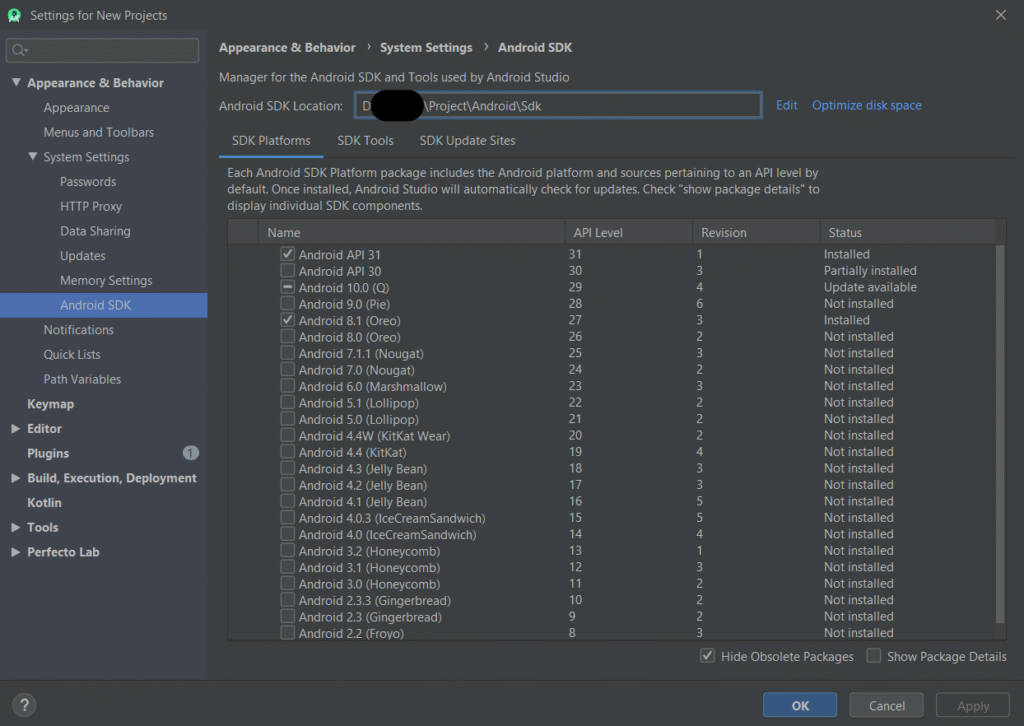Click the Edit link for SDK location
1024x726 pixels.
coord(786,105)
